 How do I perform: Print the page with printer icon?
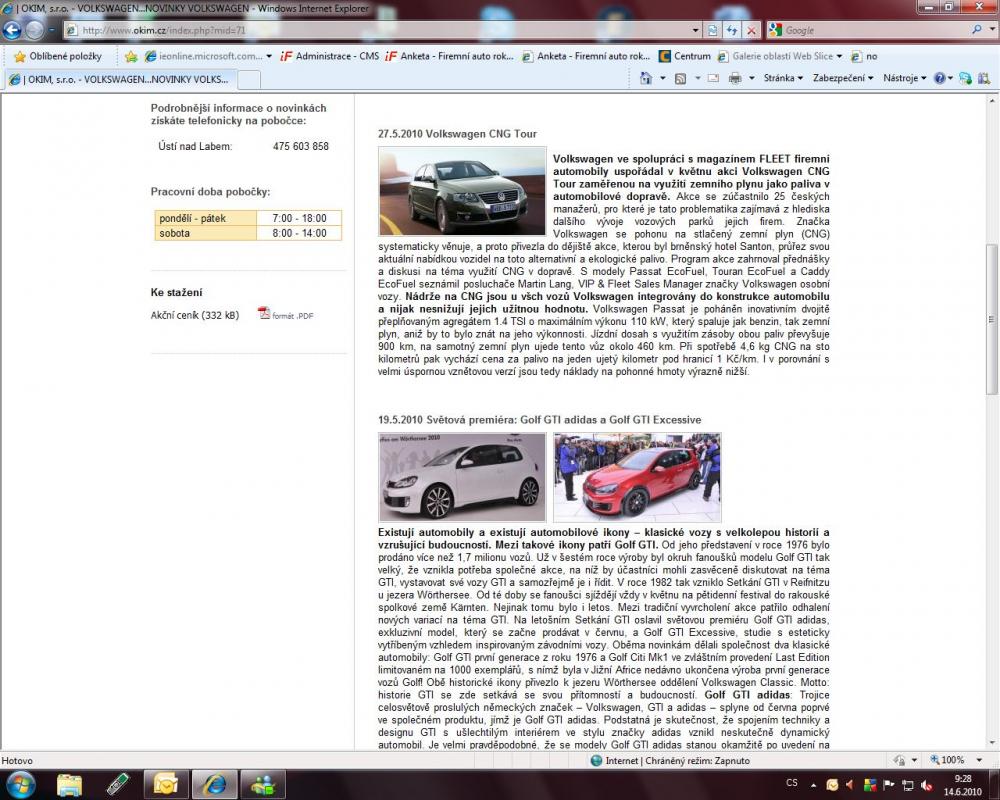[x=735, y=78]
